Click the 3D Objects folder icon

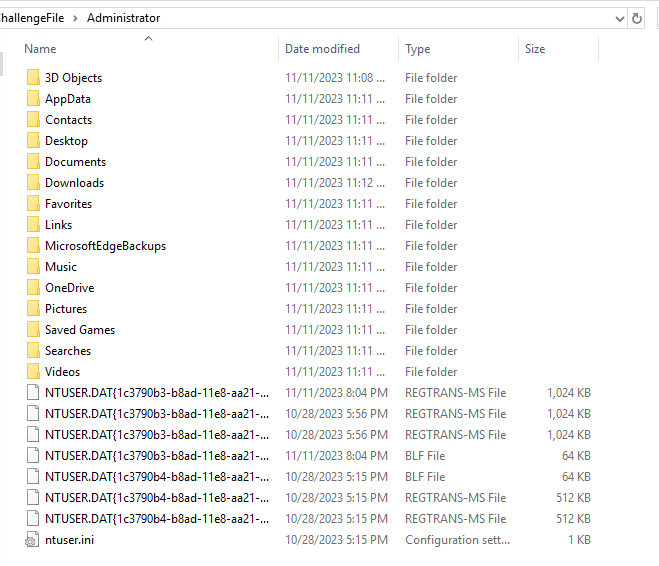(33, 78)
